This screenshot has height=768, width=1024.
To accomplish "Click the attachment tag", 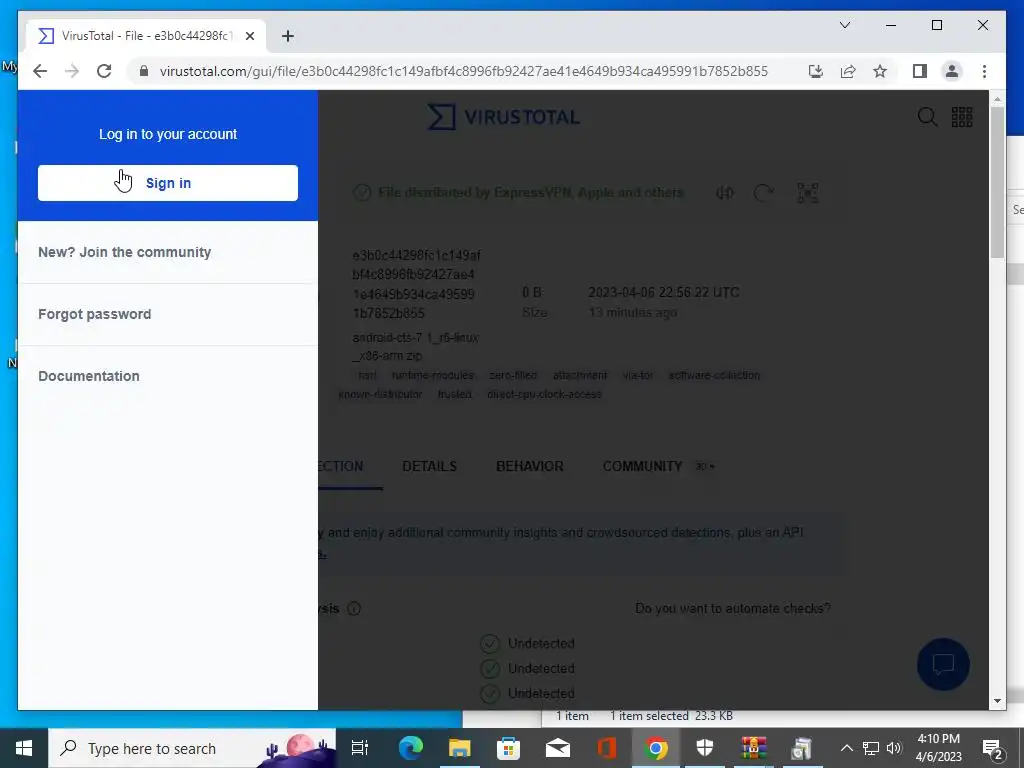I will tap(580, 376).
